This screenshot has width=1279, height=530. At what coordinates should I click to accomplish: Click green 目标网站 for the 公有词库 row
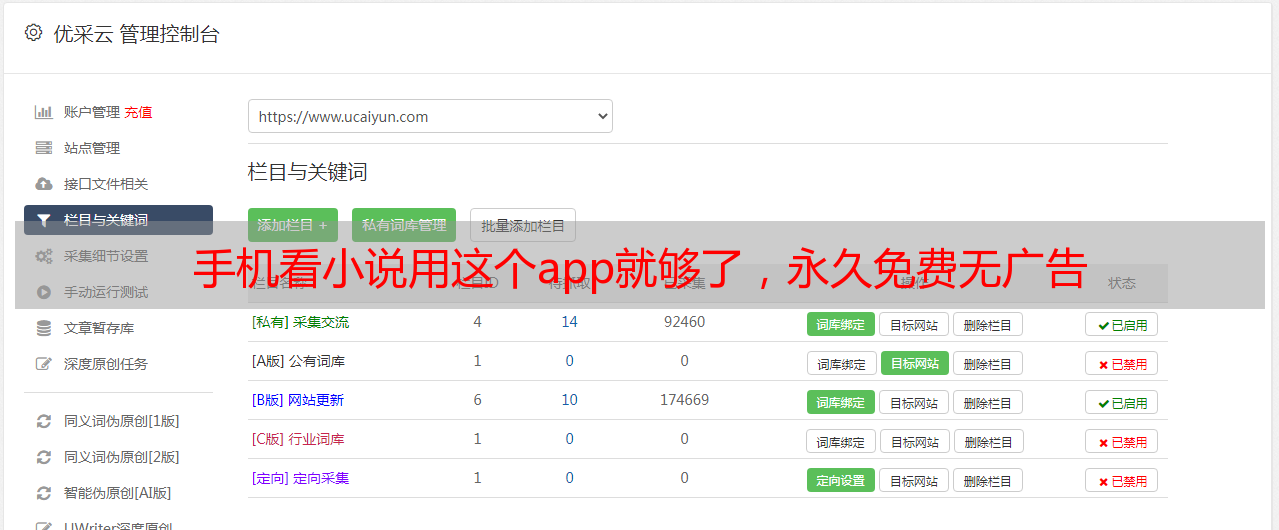(x=915, y=363)
